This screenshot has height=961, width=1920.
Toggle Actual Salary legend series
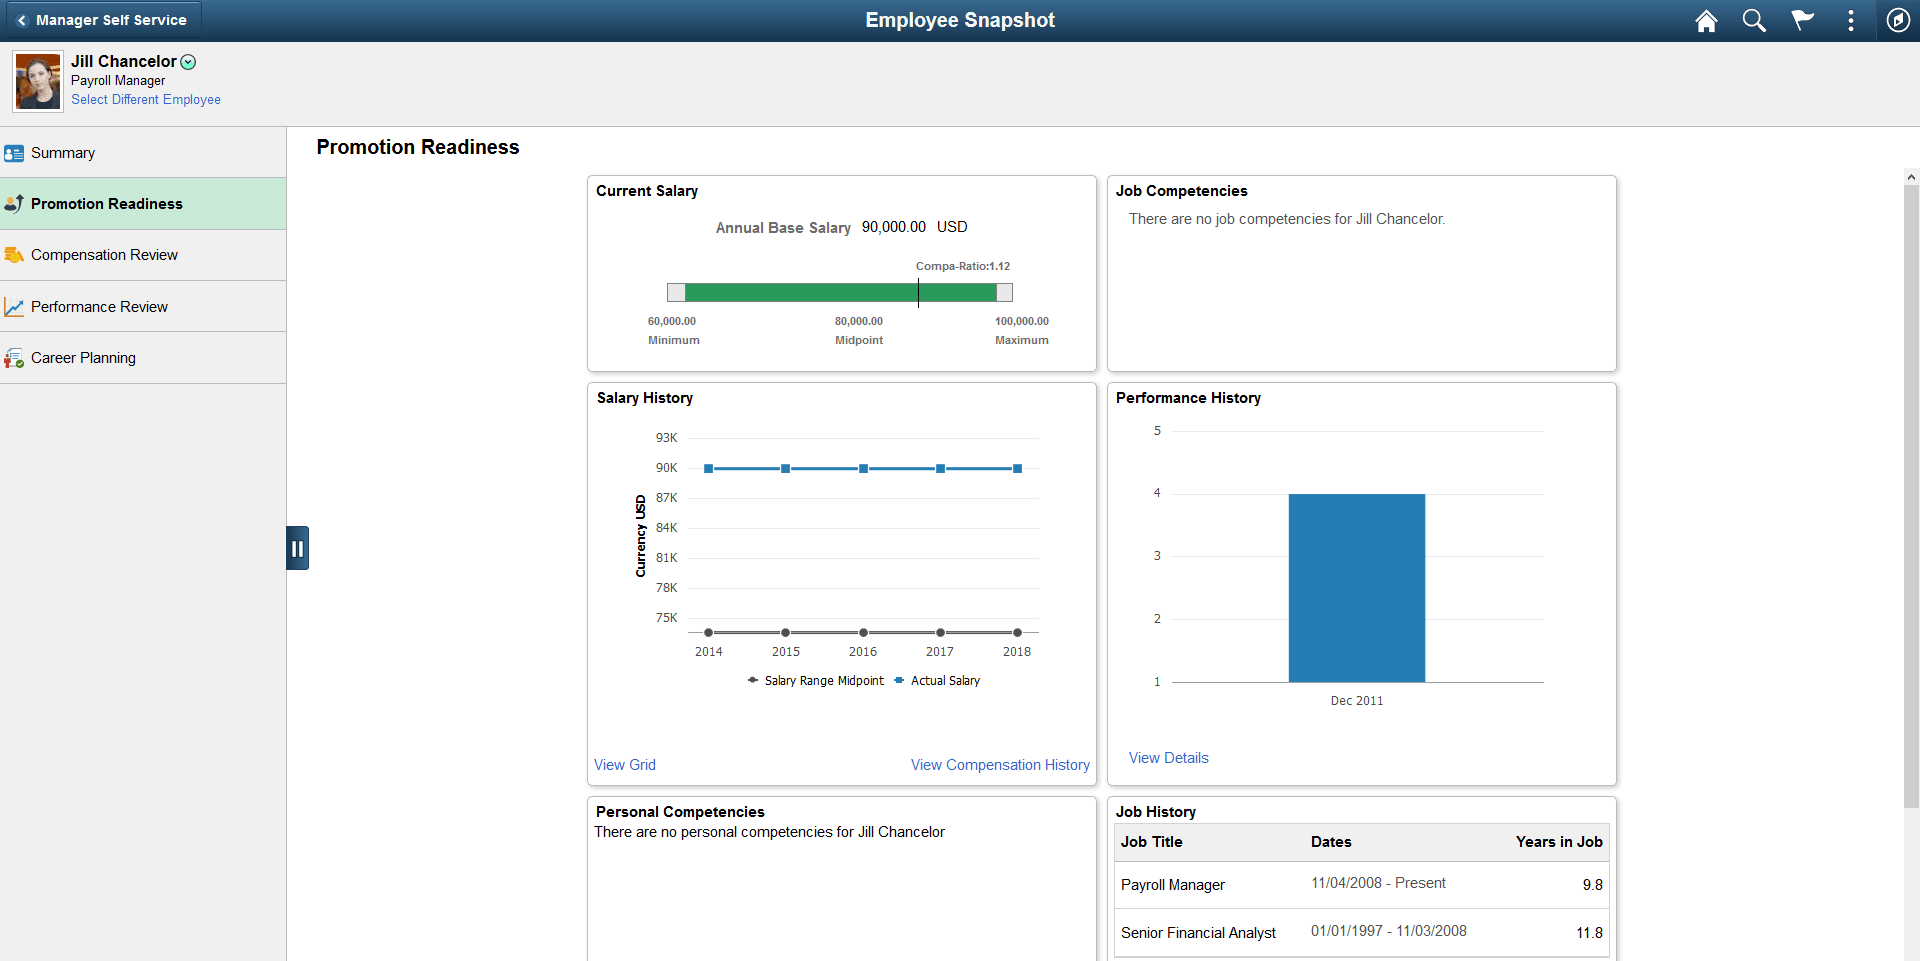937,681
